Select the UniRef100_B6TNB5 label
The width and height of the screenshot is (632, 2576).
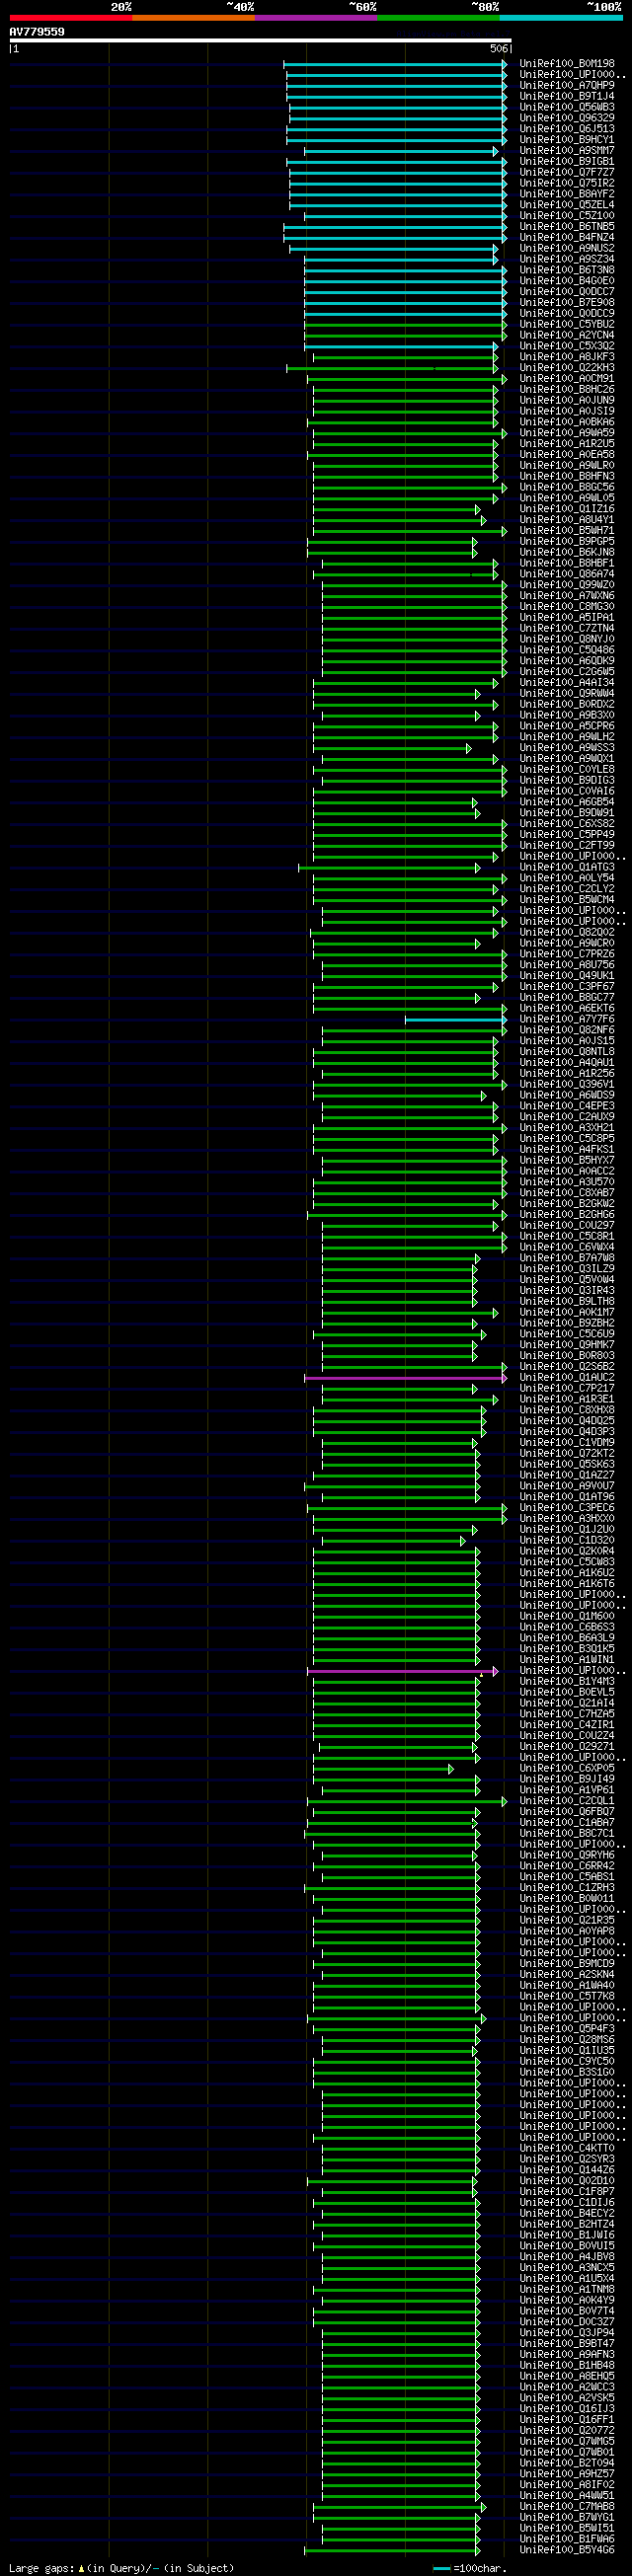coord(567,227)
